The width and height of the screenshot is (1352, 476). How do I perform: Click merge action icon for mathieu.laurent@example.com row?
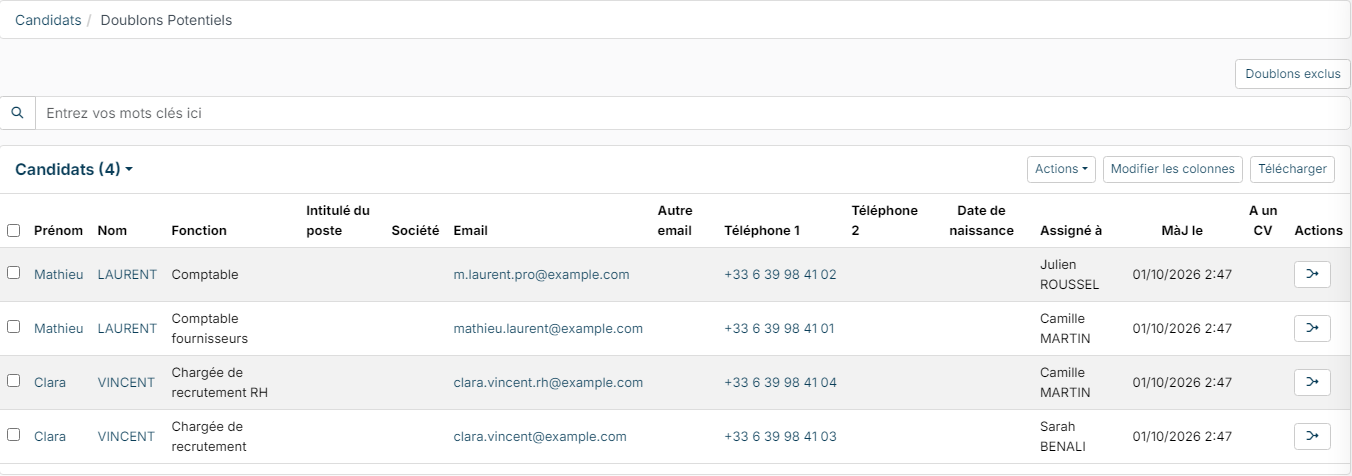pyautogui.click(x=1312, y=328)
